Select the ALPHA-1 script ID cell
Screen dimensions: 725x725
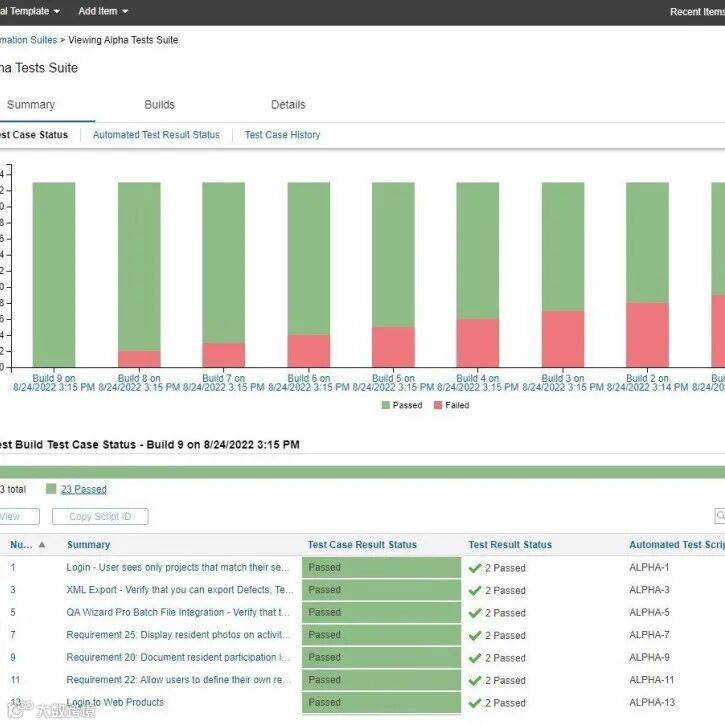pyautogui.click(x=649, y=567)
